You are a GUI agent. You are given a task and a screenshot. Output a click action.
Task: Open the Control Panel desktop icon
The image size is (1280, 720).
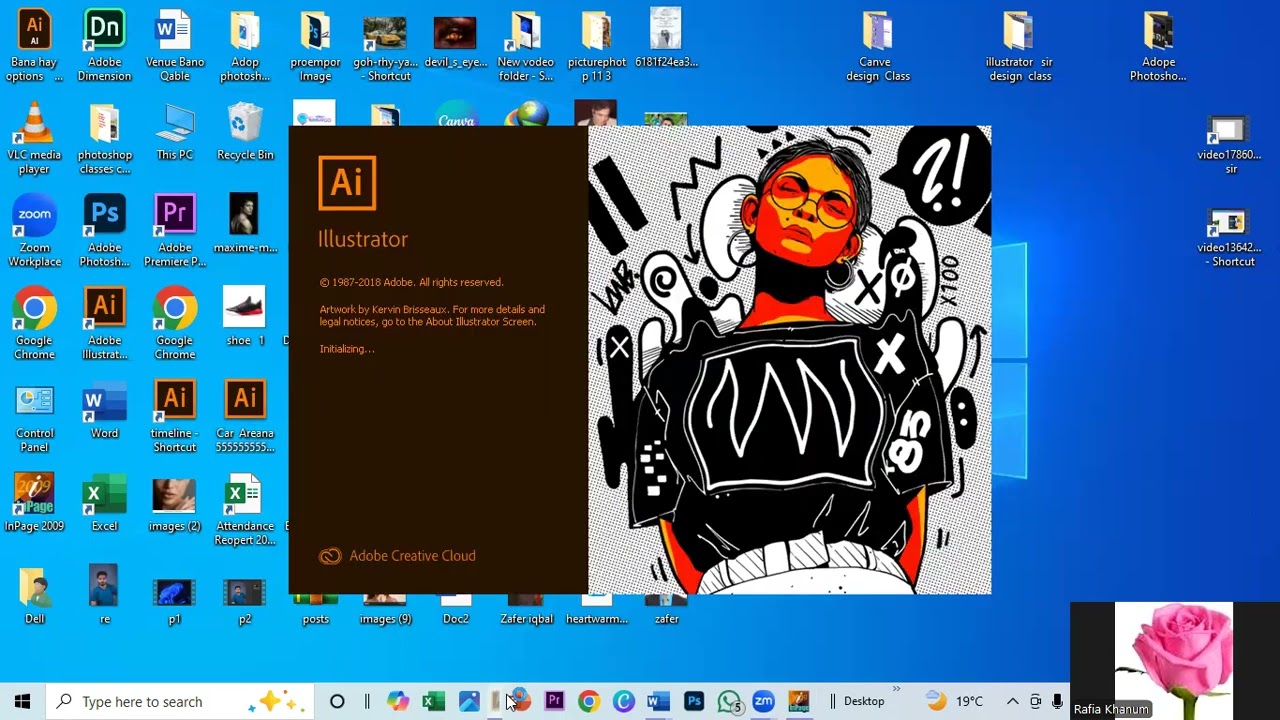point(35,417)
